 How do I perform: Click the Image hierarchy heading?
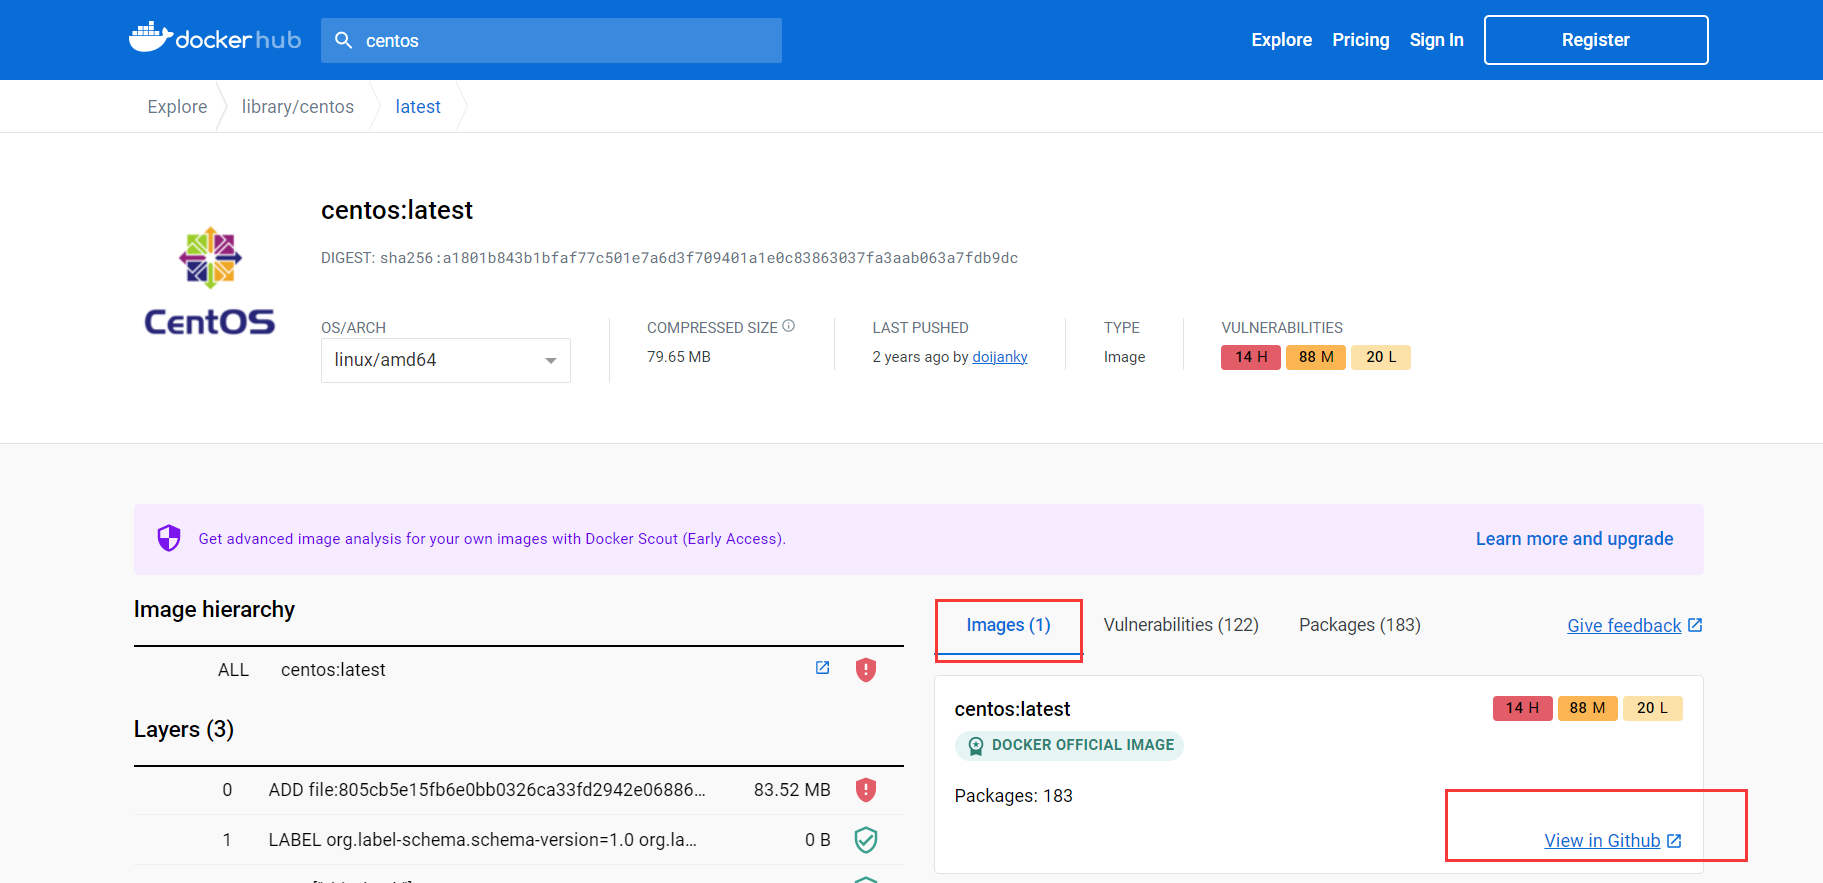(x=214, y=610)
